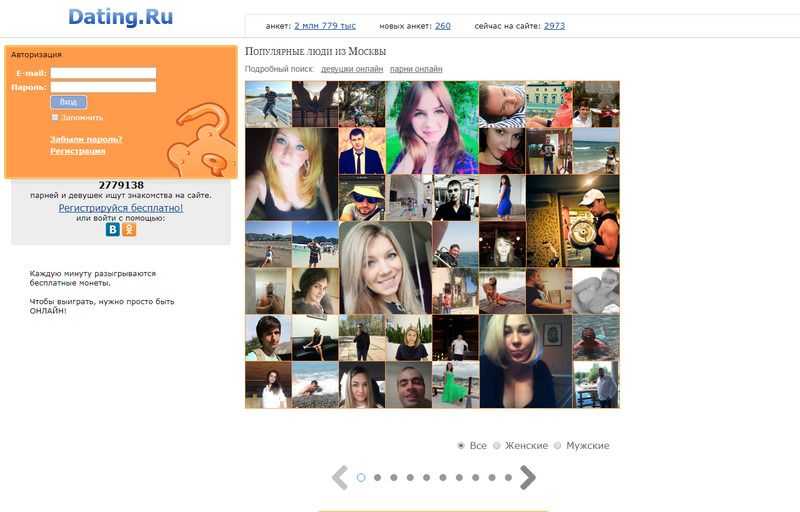Click the VKontakte login icon

[113, 229]
